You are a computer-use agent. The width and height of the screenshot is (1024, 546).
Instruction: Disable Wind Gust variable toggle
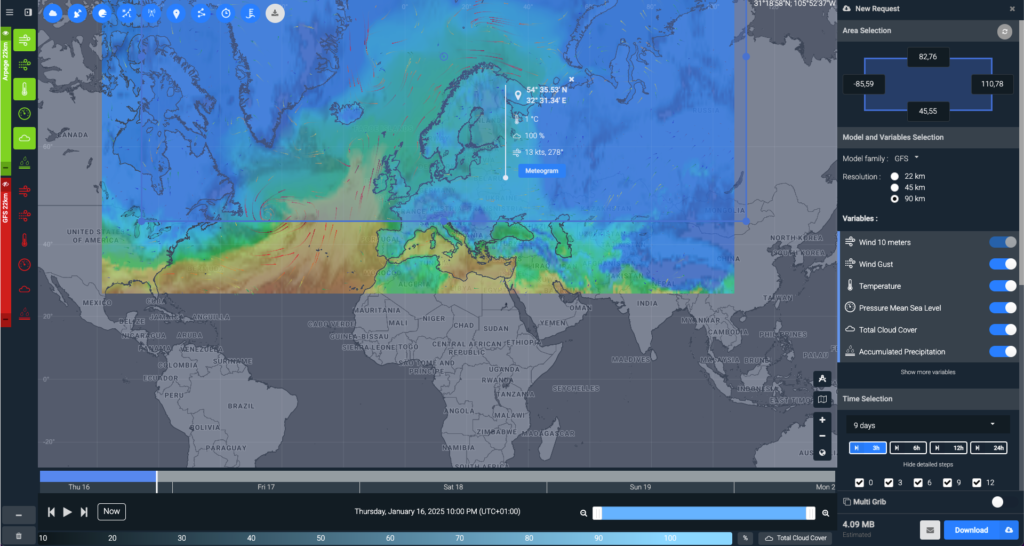click(x=1002, y=264)
